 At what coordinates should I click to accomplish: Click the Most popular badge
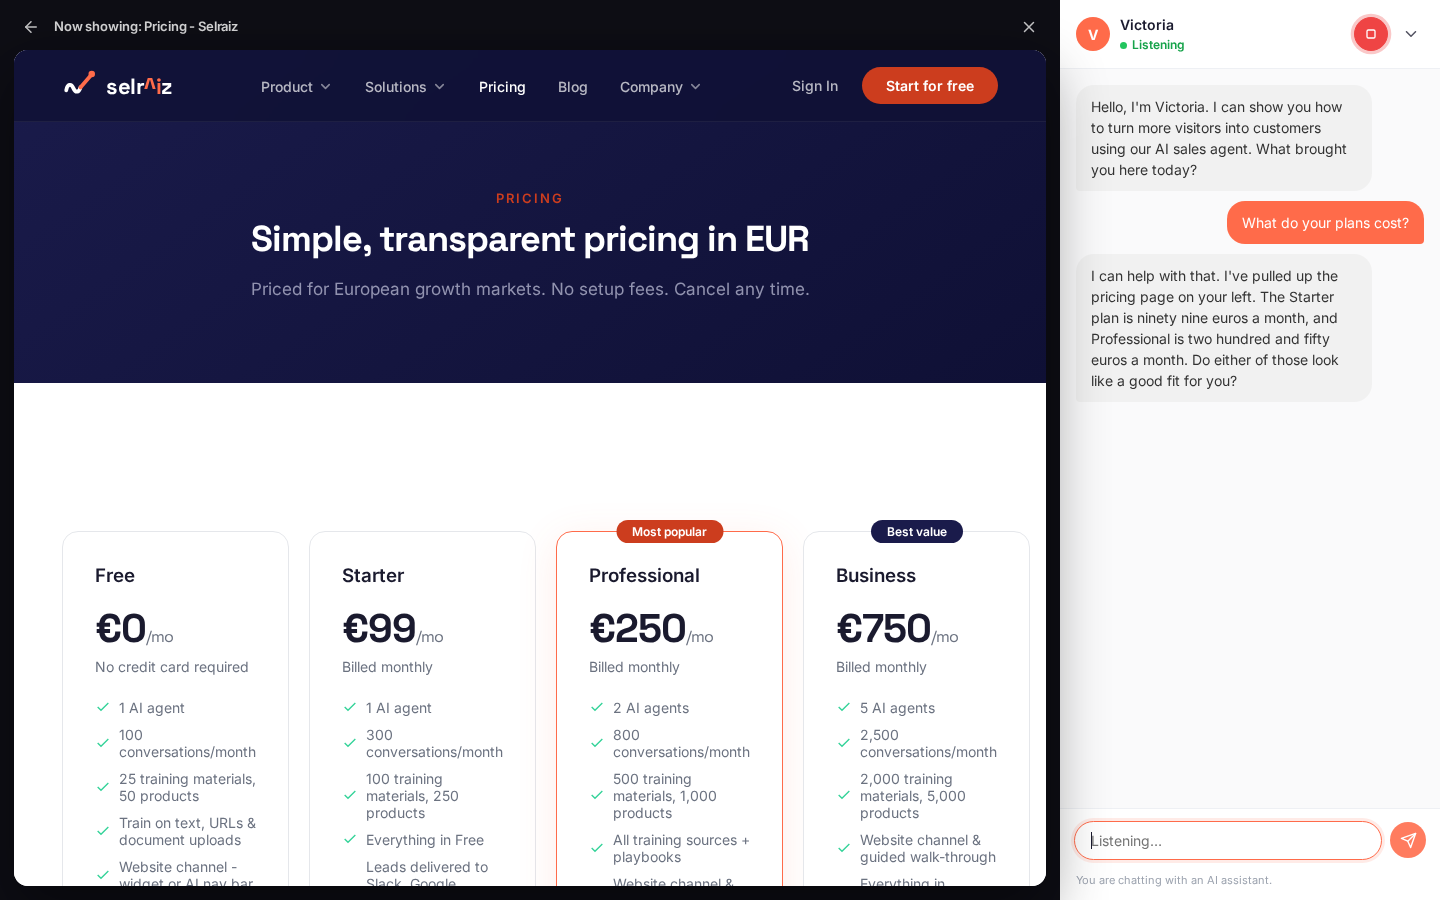tap(669, 532)
